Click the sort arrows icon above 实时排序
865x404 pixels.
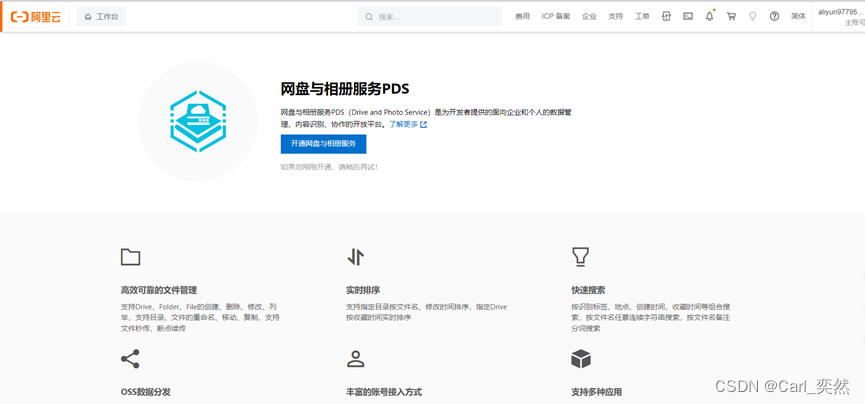356,257
